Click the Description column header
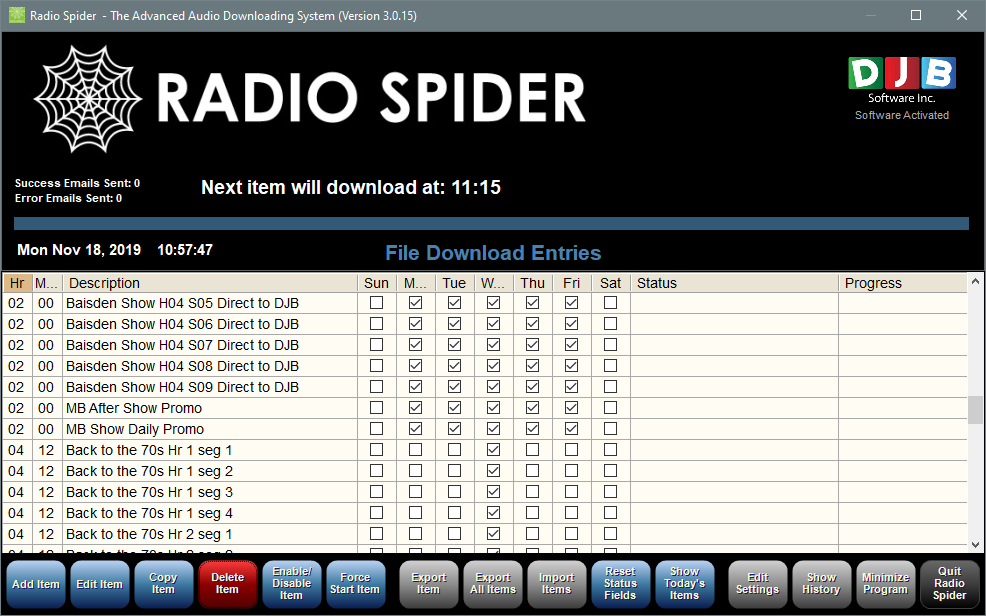This screenshot has width=986, height=616. tap(210, 283)
